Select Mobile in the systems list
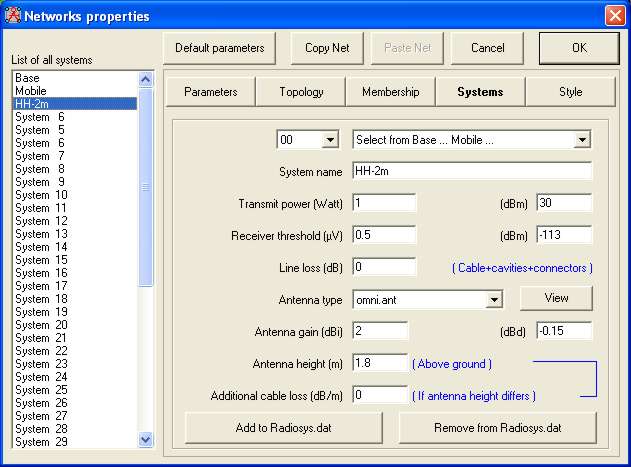The height and width of the screenshot is (467, 631). click(x=75, y=91)
